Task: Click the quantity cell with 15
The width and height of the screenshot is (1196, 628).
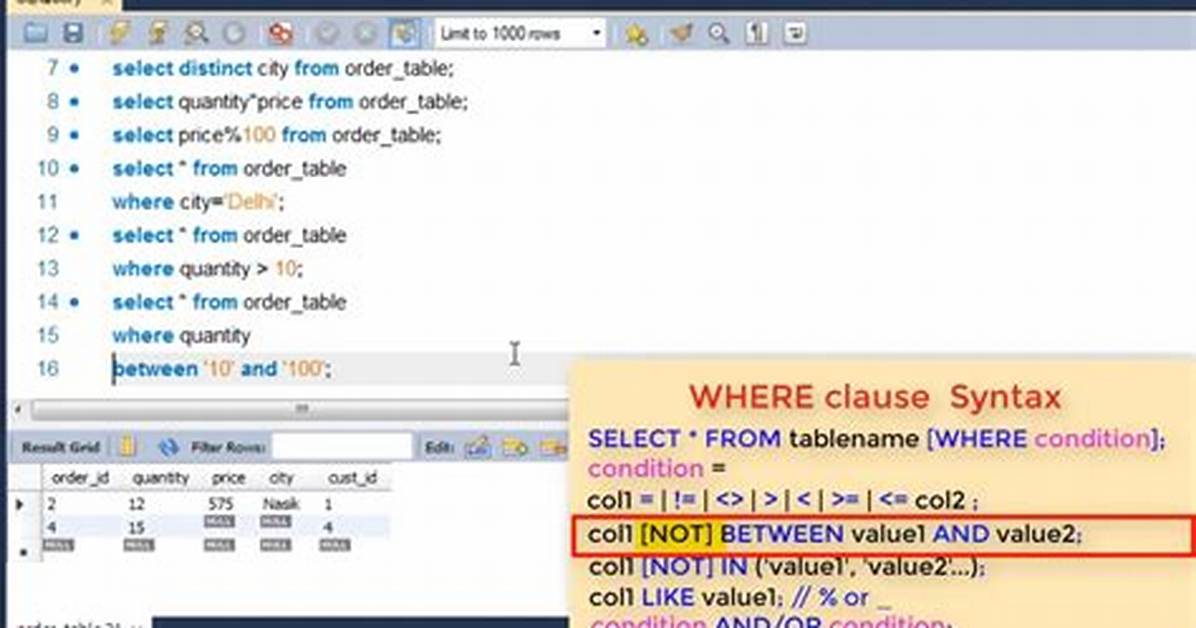Action: point(137,527)
